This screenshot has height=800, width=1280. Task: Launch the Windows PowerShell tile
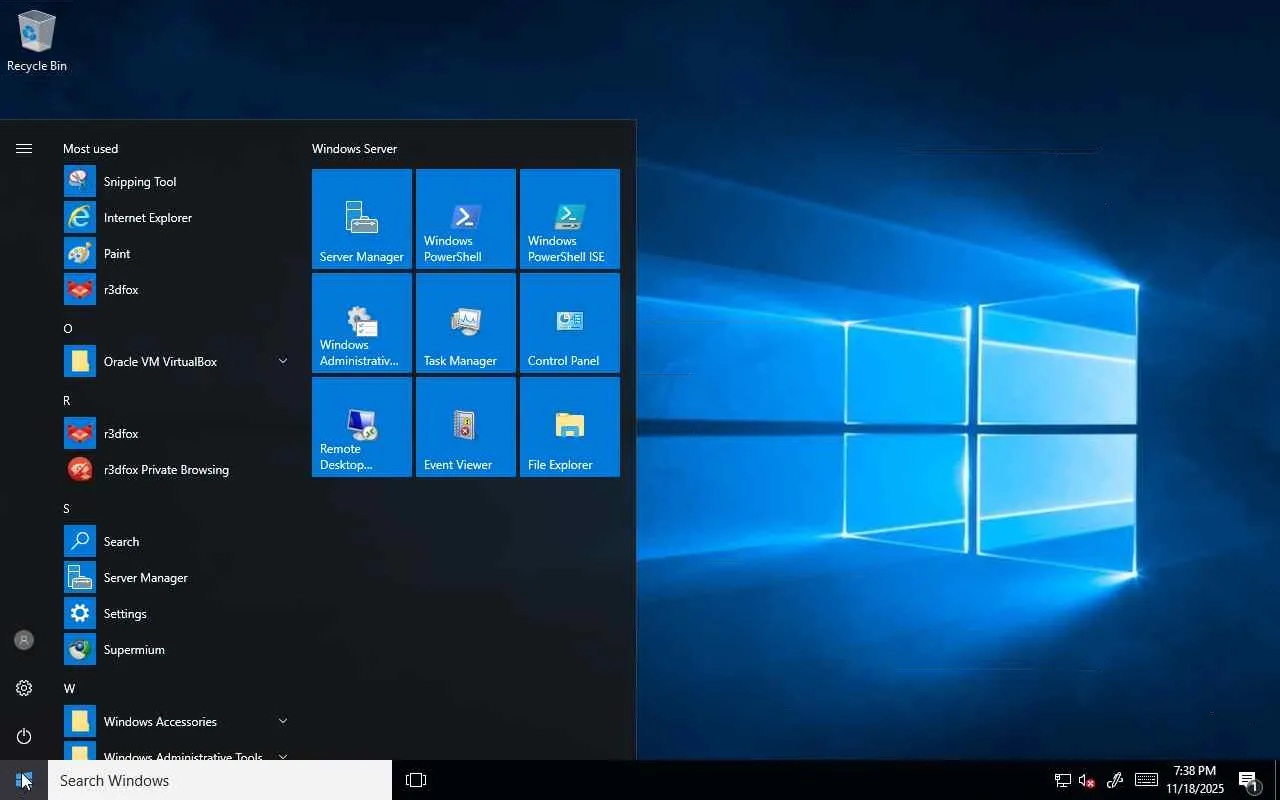click(x=466, y=219)
